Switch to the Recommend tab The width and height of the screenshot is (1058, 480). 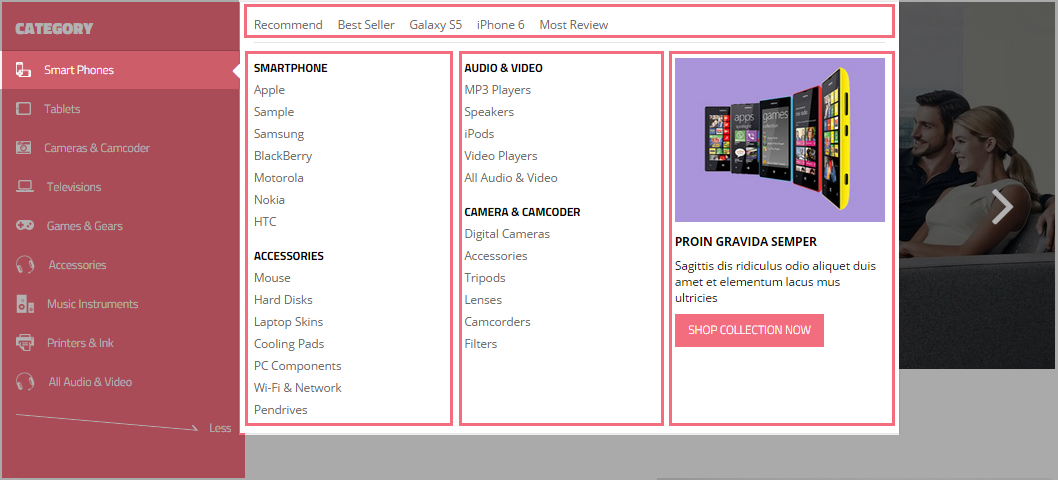point(288,25)
